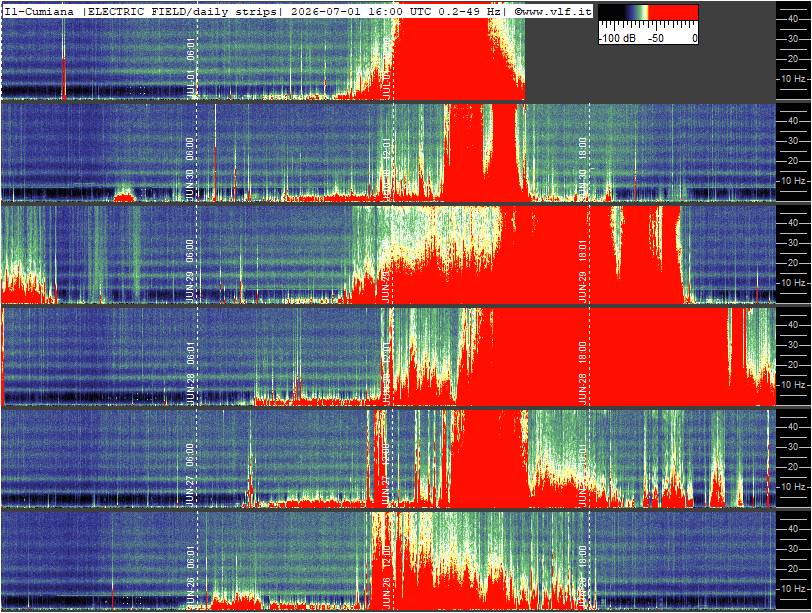This screenshot has width=812, height=613.
Task: Click the 0.2-49 Hz range text
Action: [x=469, y=11]
